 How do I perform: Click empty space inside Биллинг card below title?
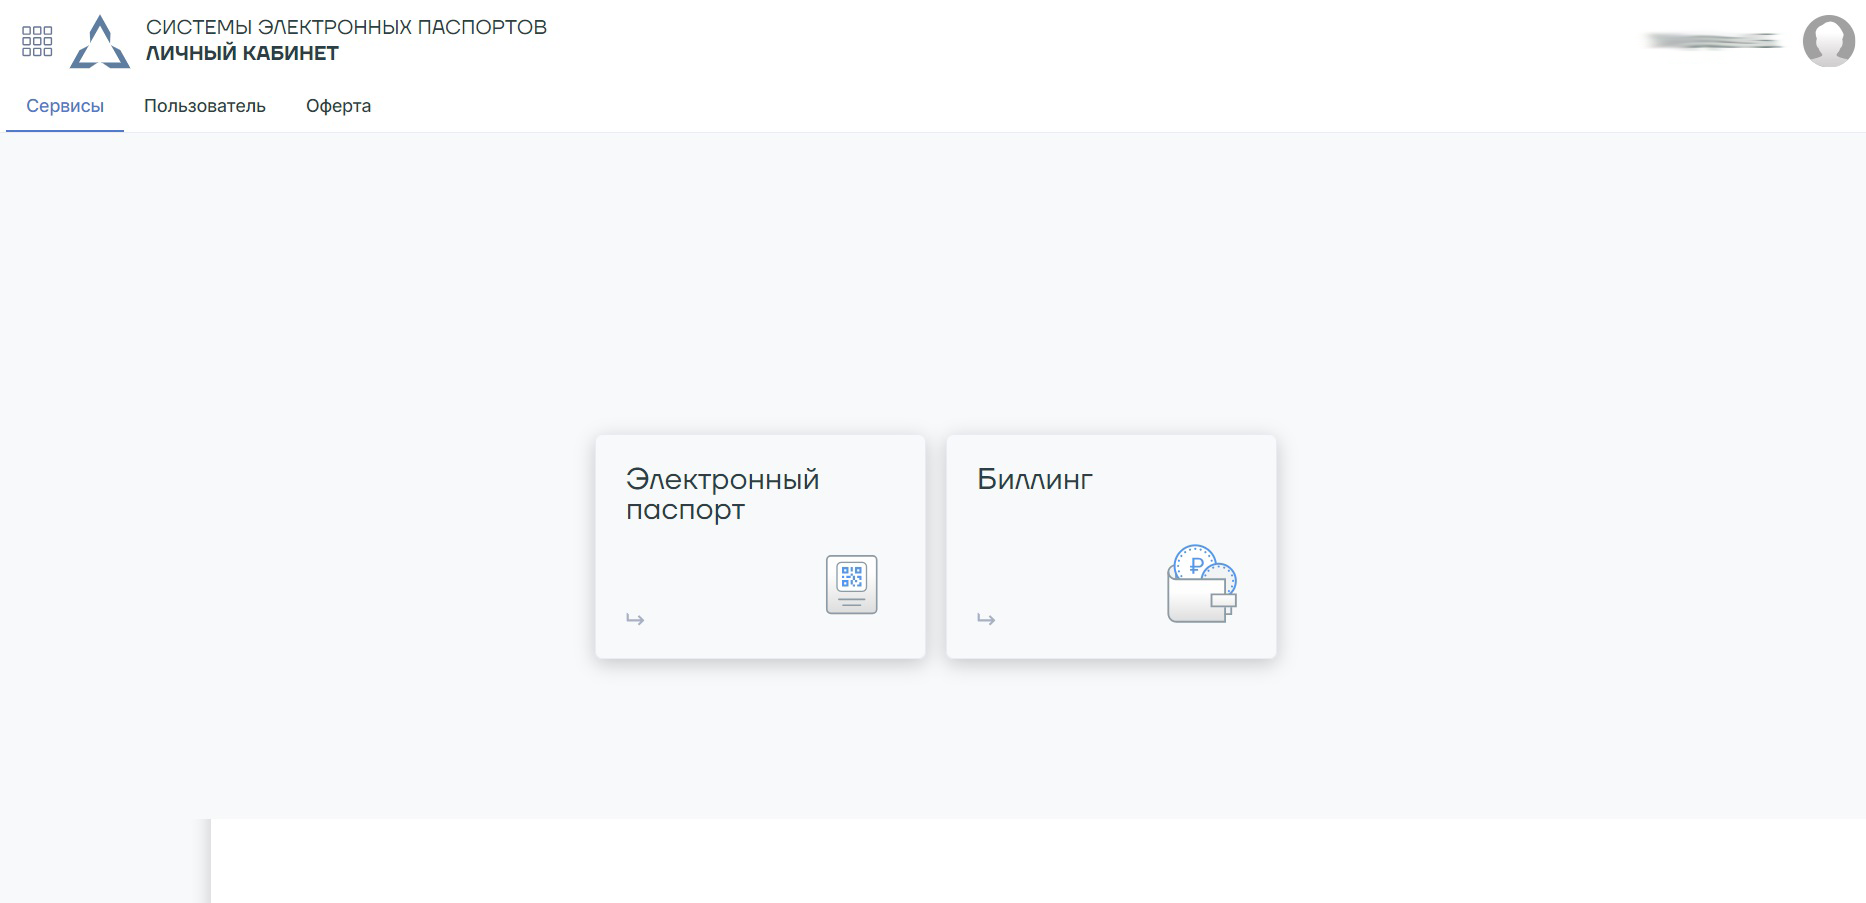tap(1060, 560)
